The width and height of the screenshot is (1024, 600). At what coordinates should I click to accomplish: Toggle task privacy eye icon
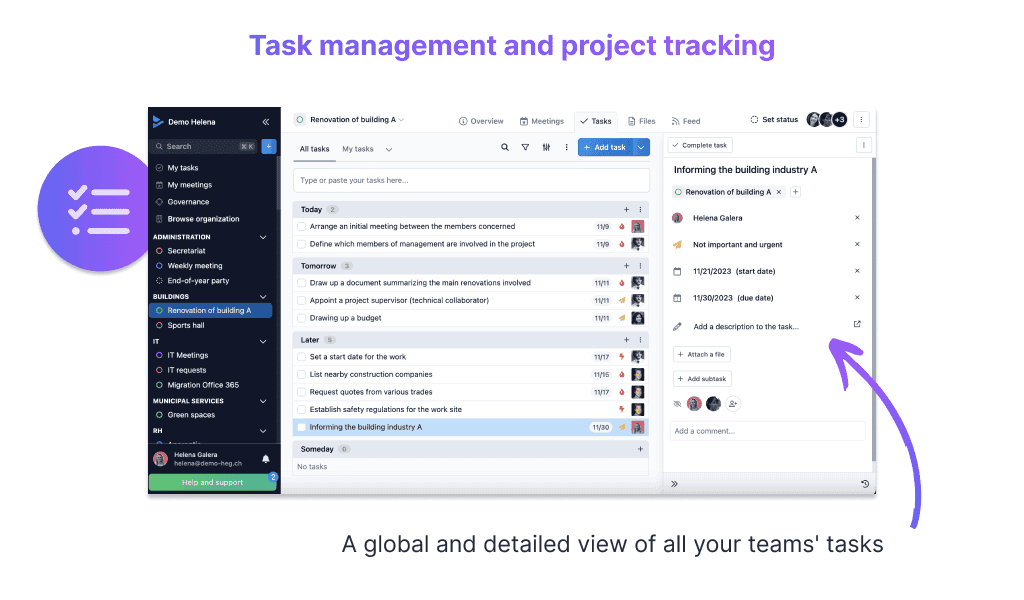[x=677, y=404]
